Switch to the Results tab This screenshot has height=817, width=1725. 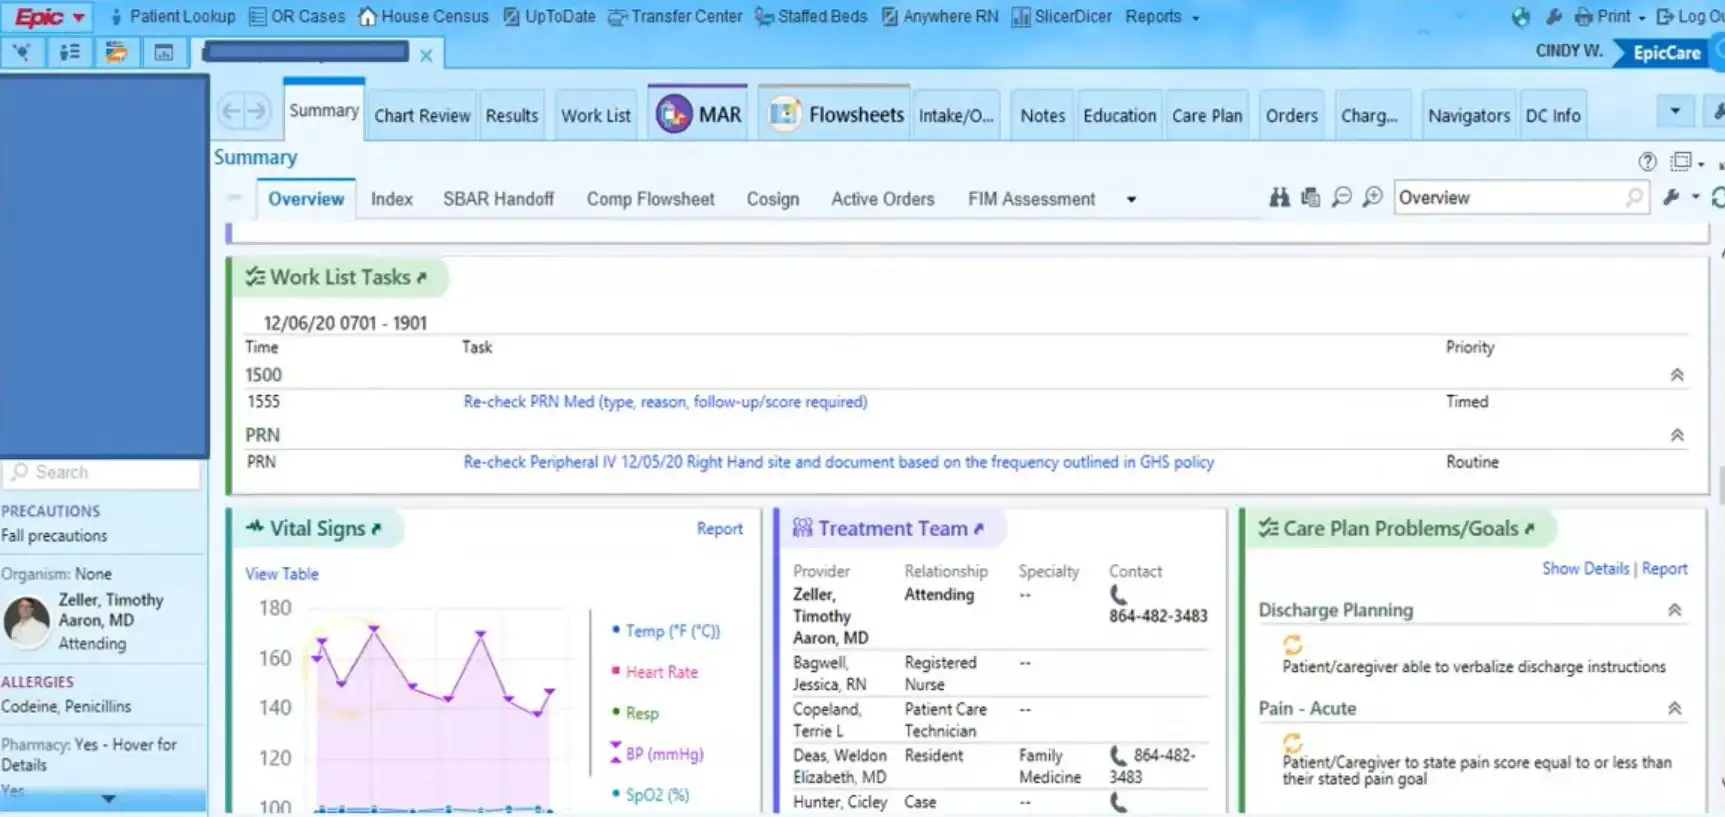point(512,116)
